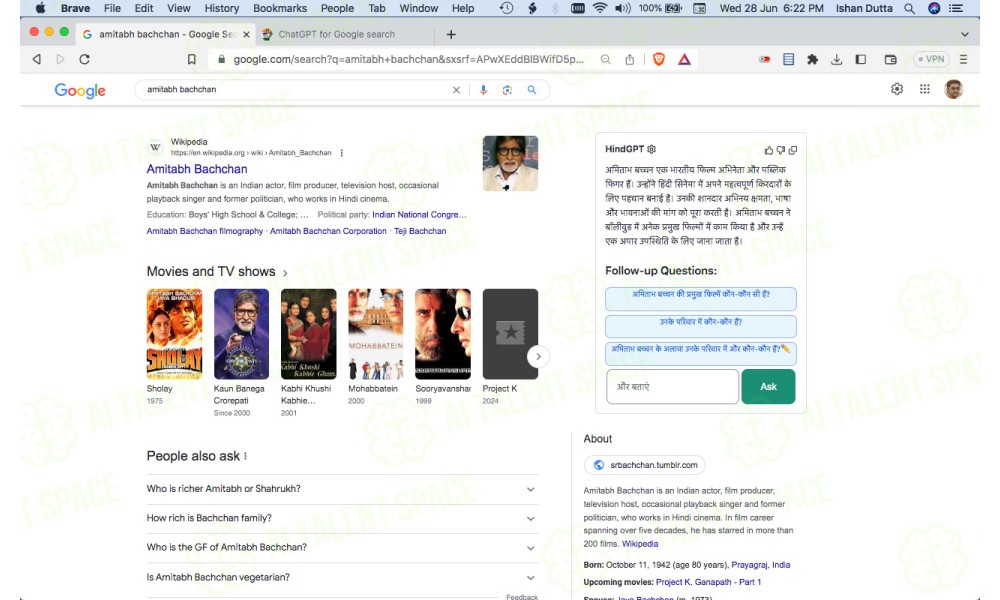
Task: Open srbachchan.tumblr.com link
Action: click(645, 465)
